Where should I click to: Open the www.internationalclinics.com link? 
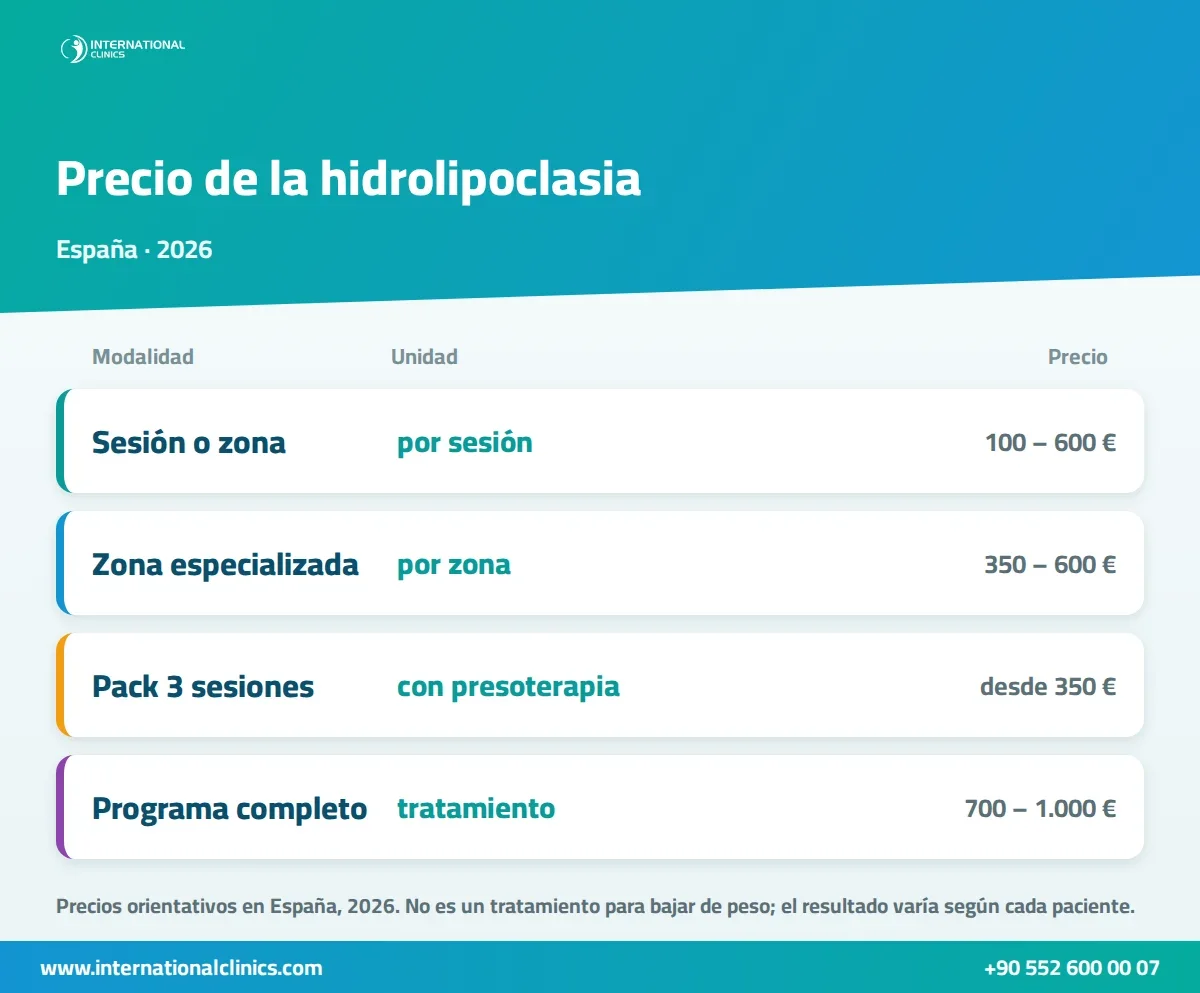click(181, 968)
